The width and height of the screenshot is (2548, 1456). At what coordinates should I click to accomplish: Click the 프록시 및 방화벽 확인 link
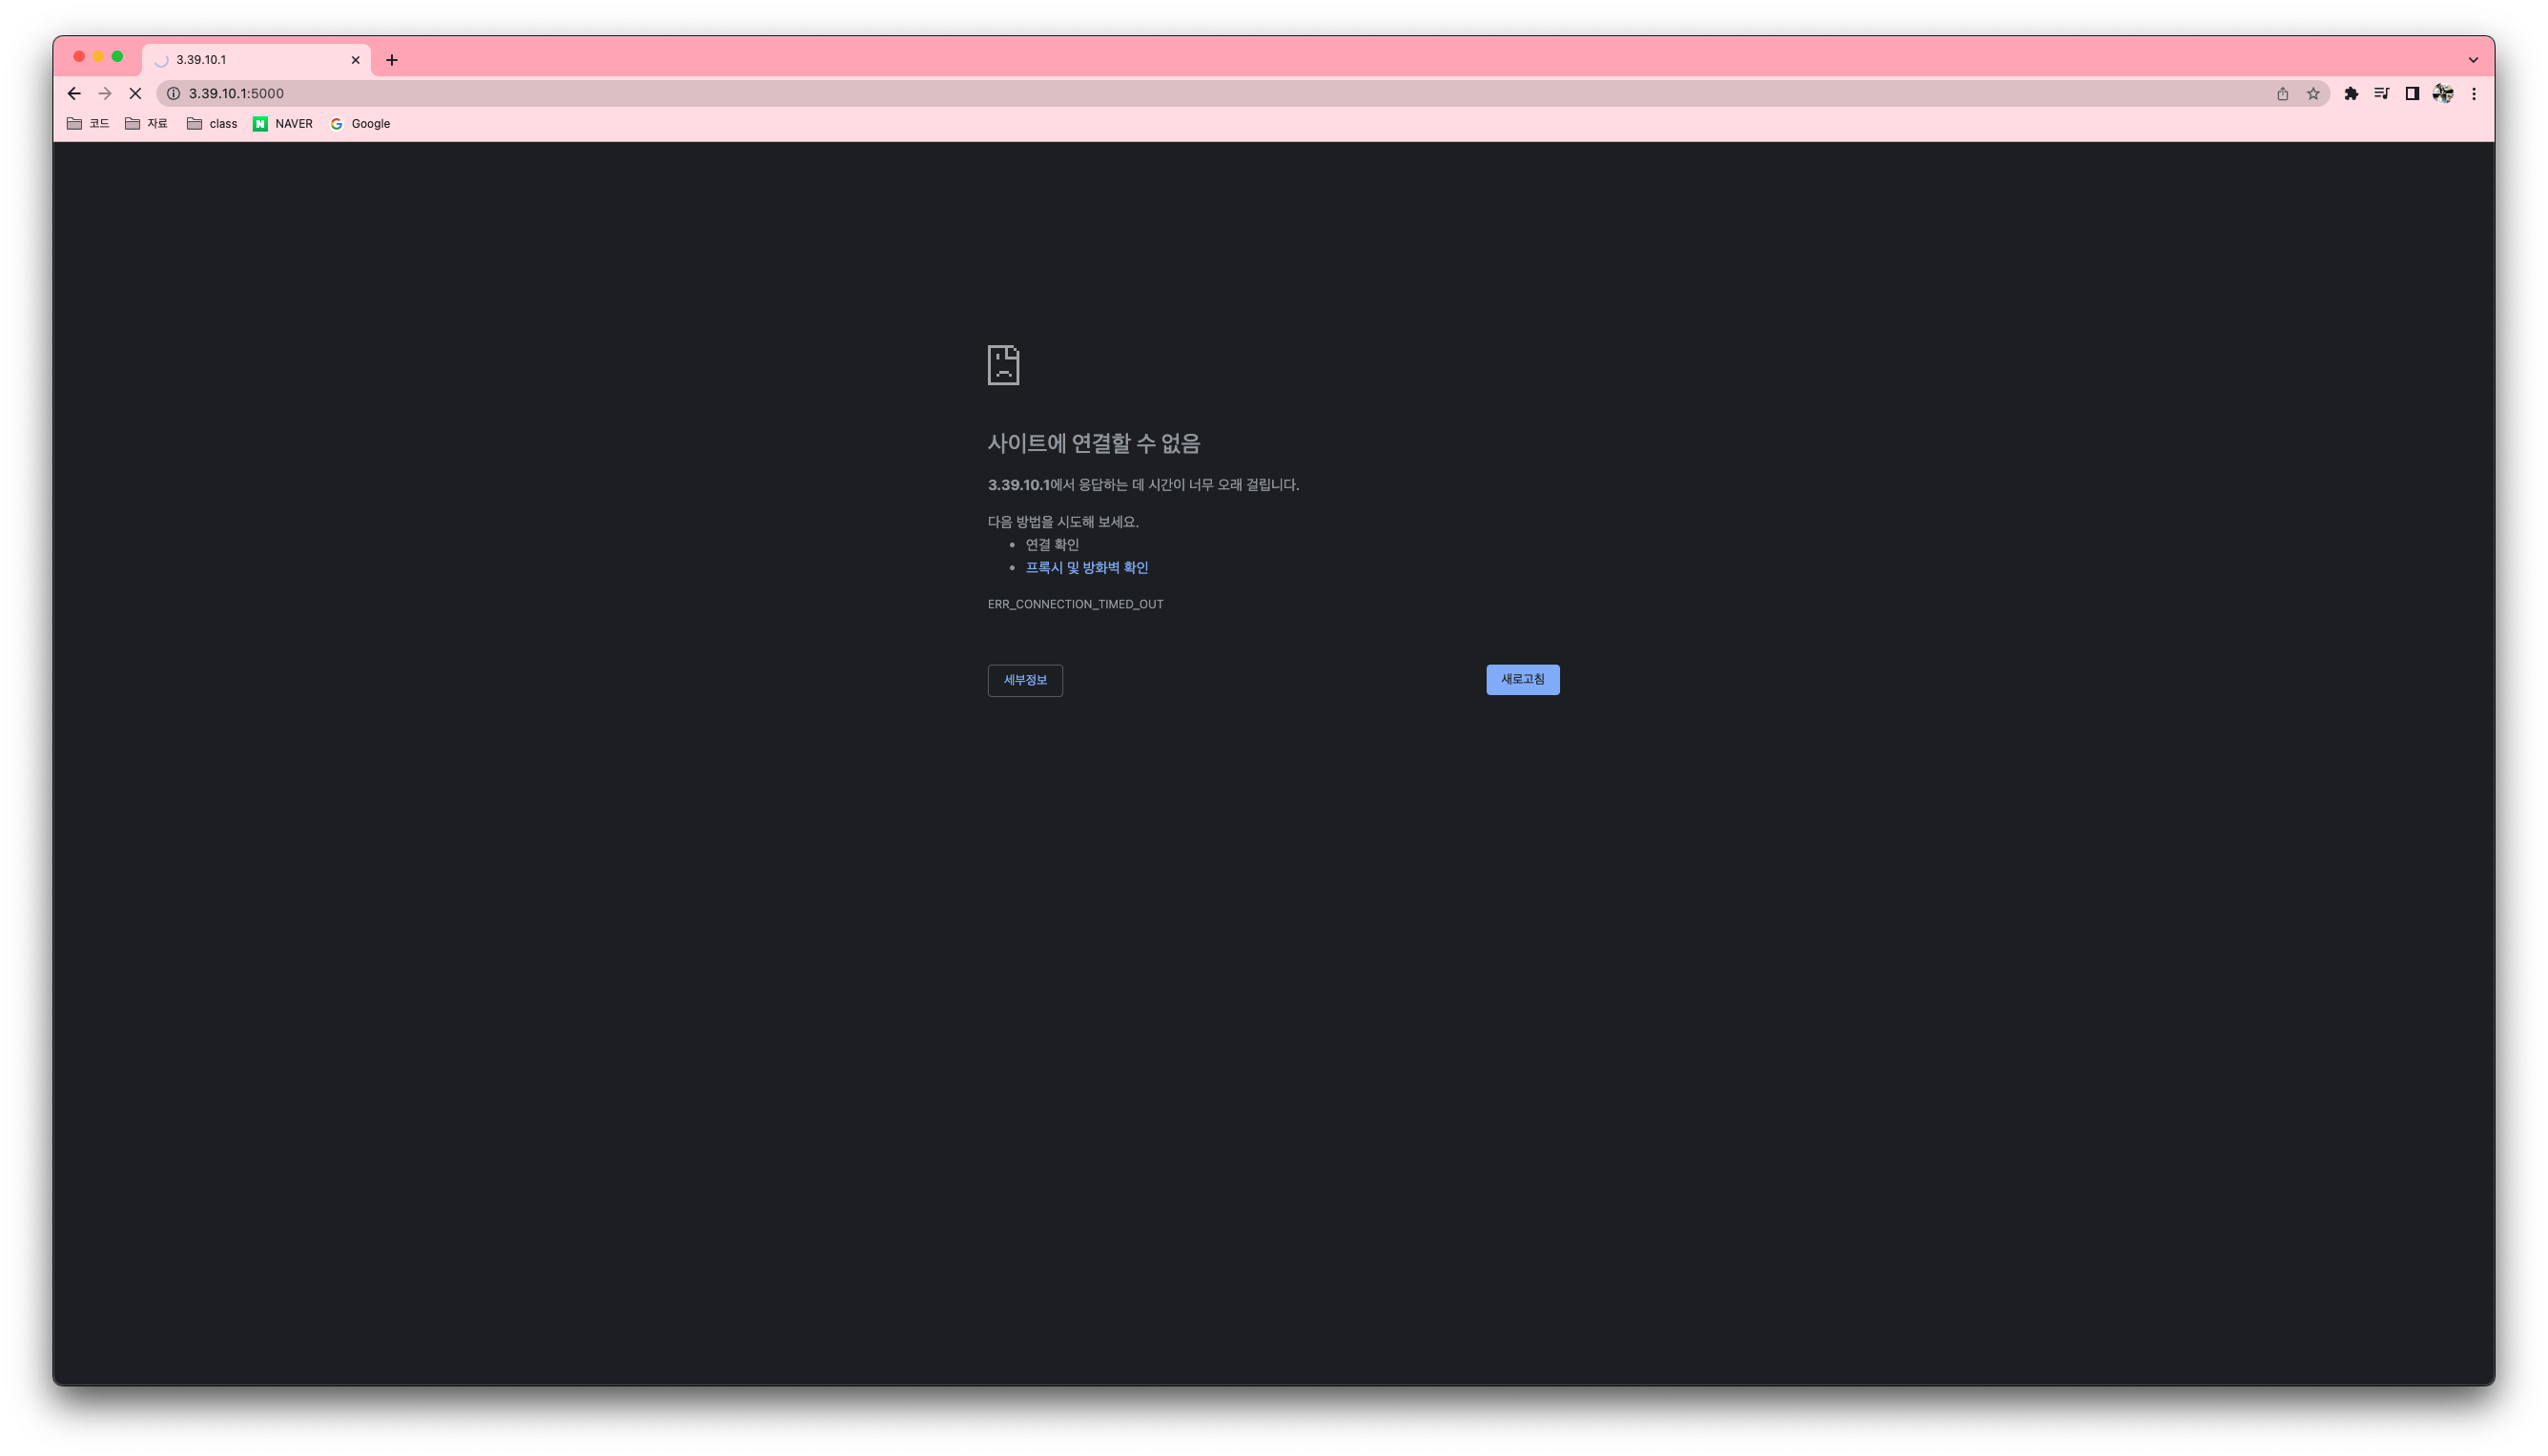point(1087,567)
